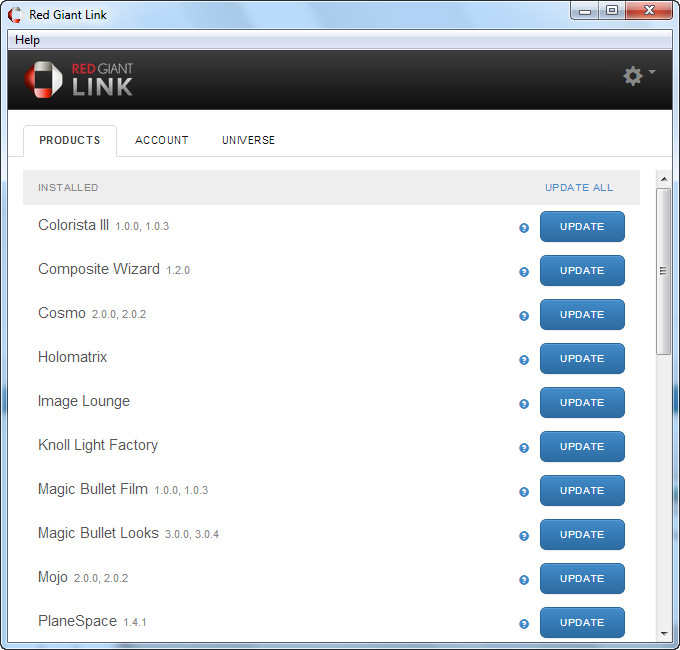Click the help icon for Composite Wizard
680x650 pixels.
524,272
